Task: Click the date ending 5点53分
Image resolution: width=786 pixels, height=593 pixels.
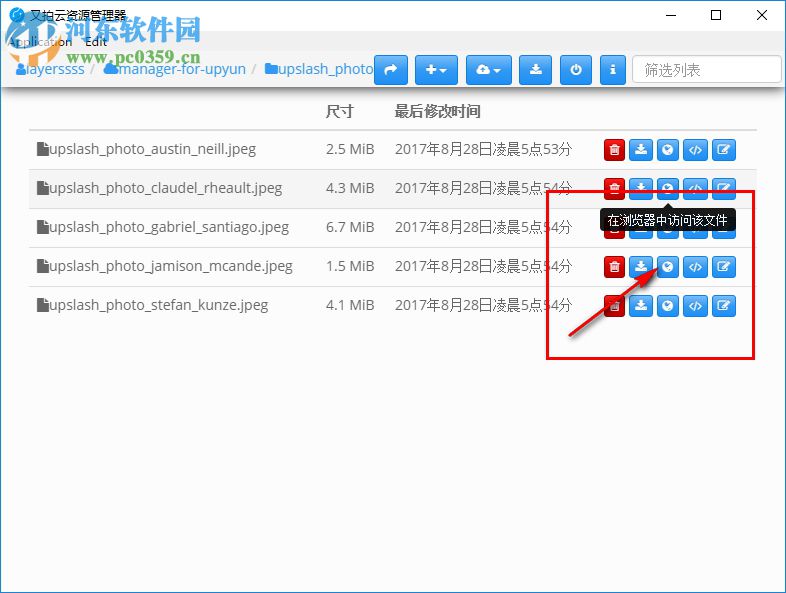Action: pyautogui.click(x=483, y=149)
